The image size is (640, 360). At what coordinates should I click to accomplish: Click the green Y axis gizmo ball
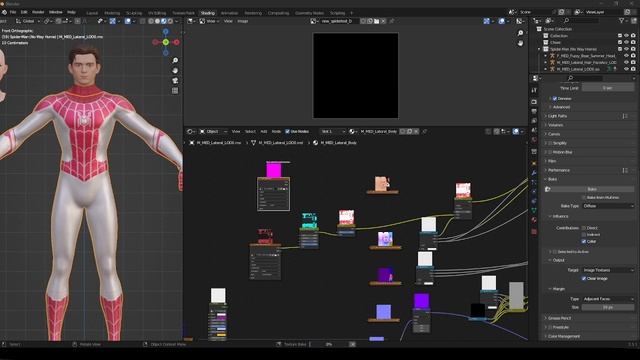166,42
